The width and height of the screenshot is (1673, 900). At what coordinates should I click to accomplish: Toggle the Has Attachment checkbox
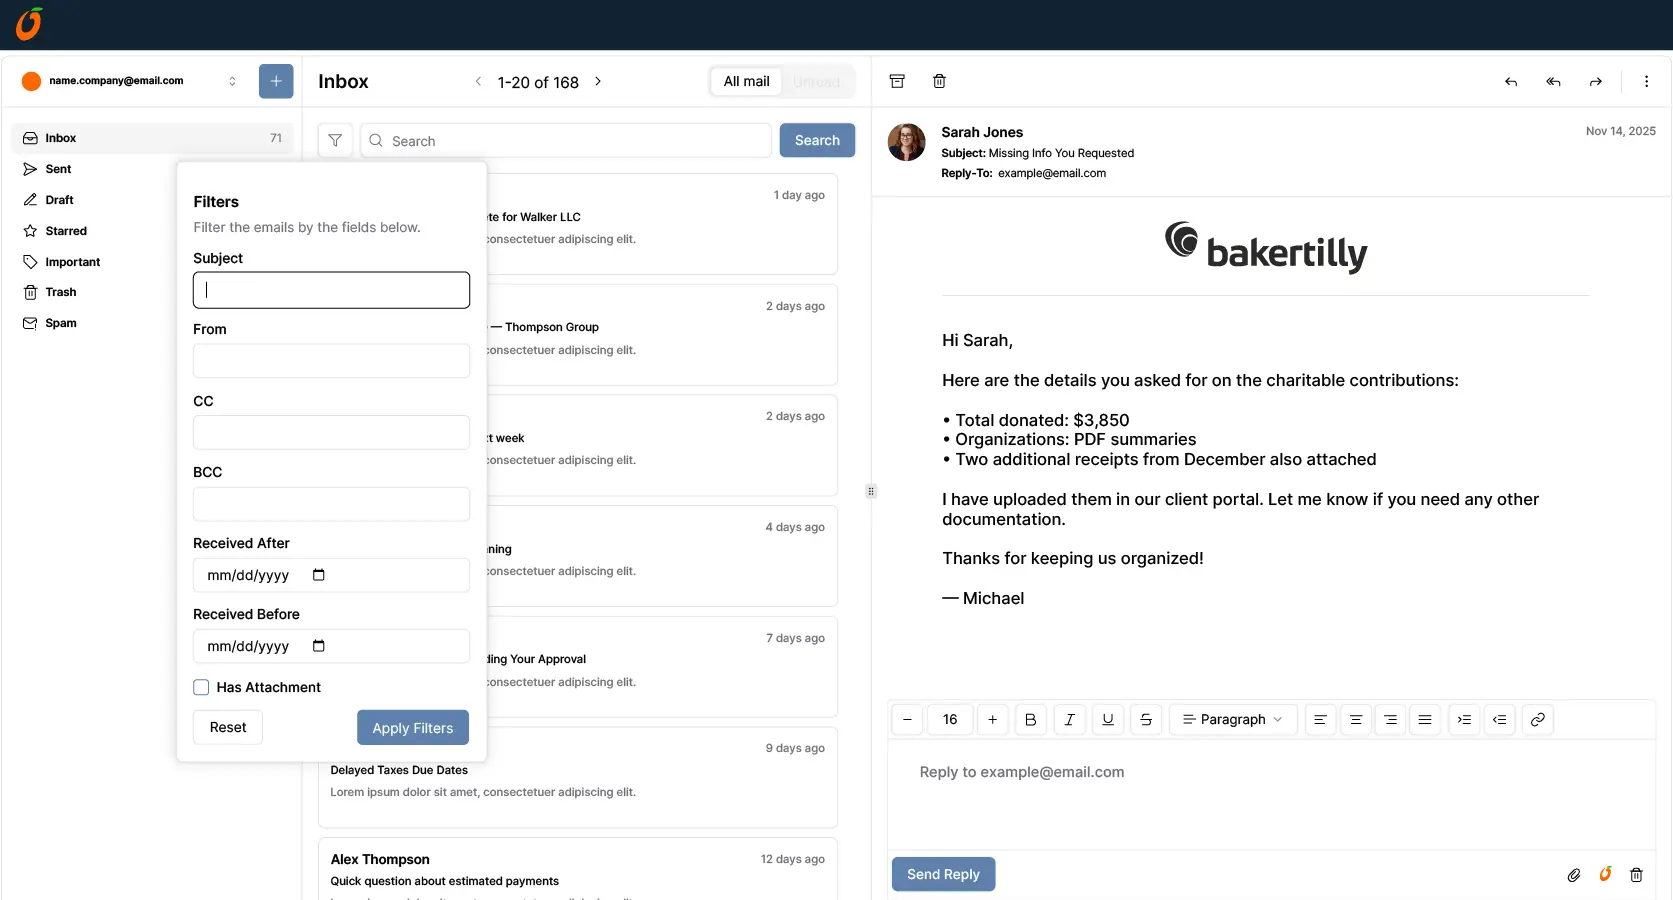tap(201, 687)
